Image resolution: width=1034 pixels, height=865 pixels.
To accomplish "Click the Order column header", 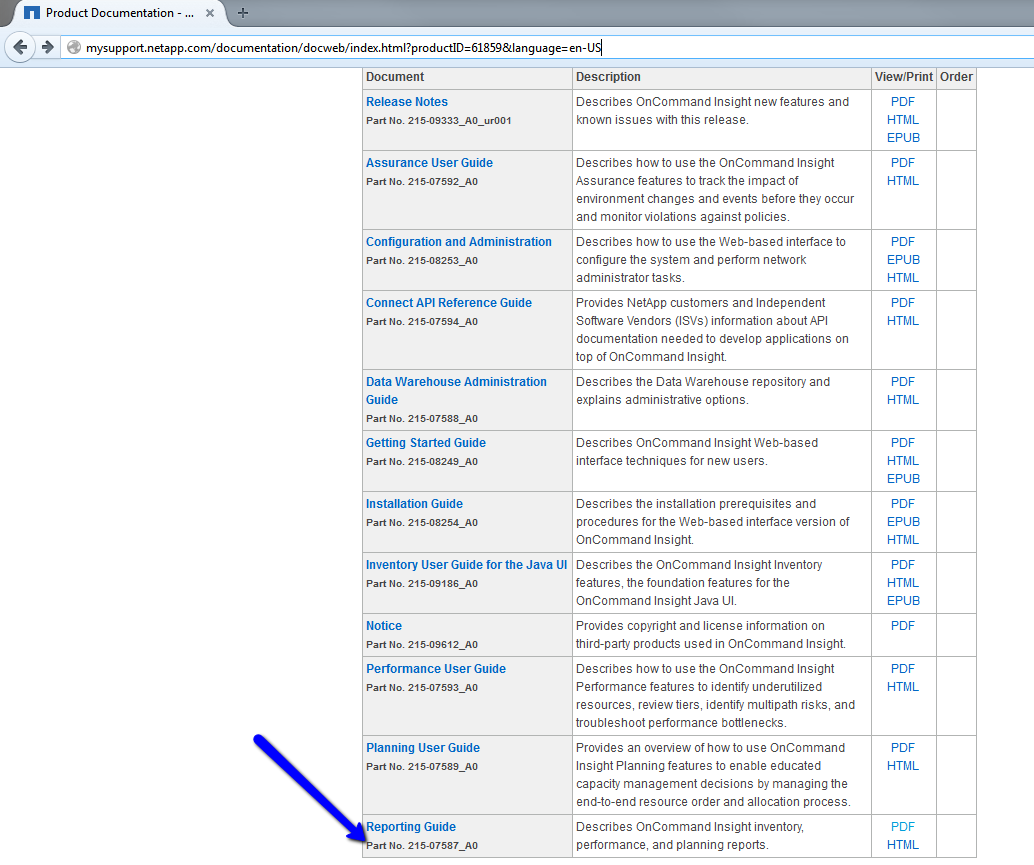I will pyautogui.click(x=956, y=77).
